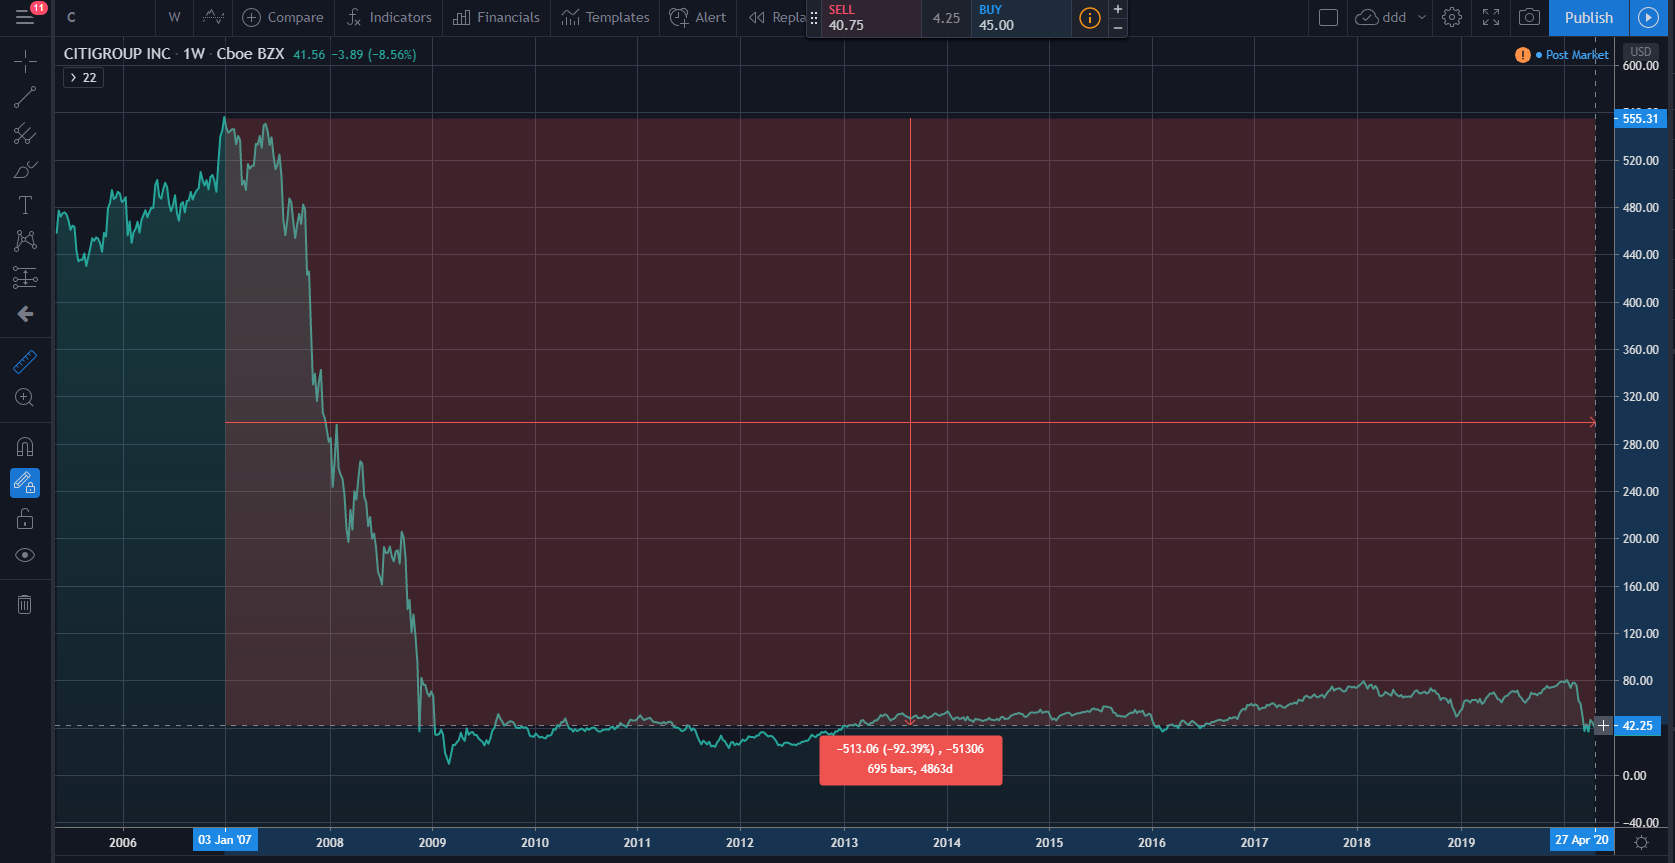The width and height of the screenshot is (1675, 863).
Task: Toggle lock all drawing tools
Action: point(25,519)
